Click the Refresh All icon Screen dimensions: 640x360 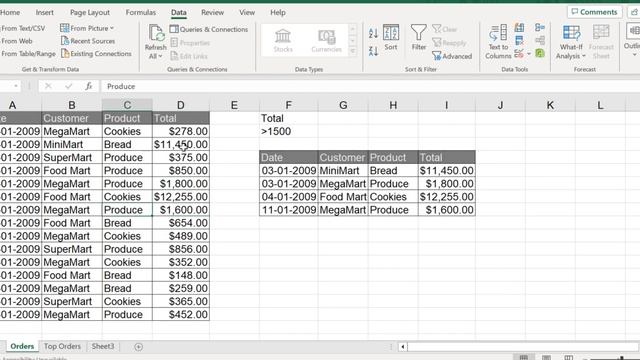coord(156,33)
